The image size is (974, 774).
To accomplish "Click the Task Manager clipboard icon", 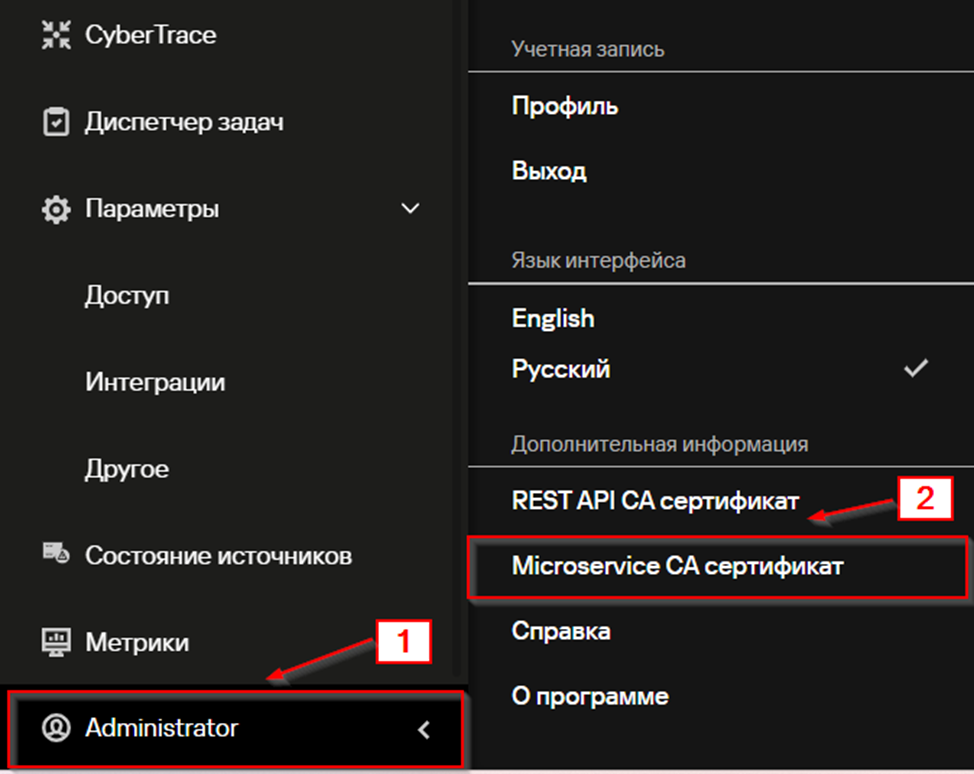I will 56,123.
